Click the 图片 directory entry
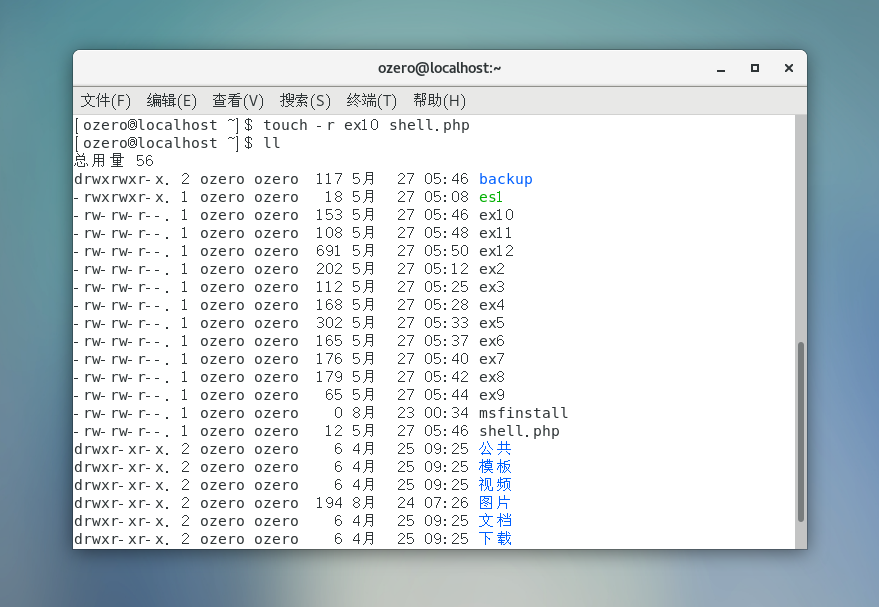This screenshot has width=879, height=607. click(x=495, y=503)
